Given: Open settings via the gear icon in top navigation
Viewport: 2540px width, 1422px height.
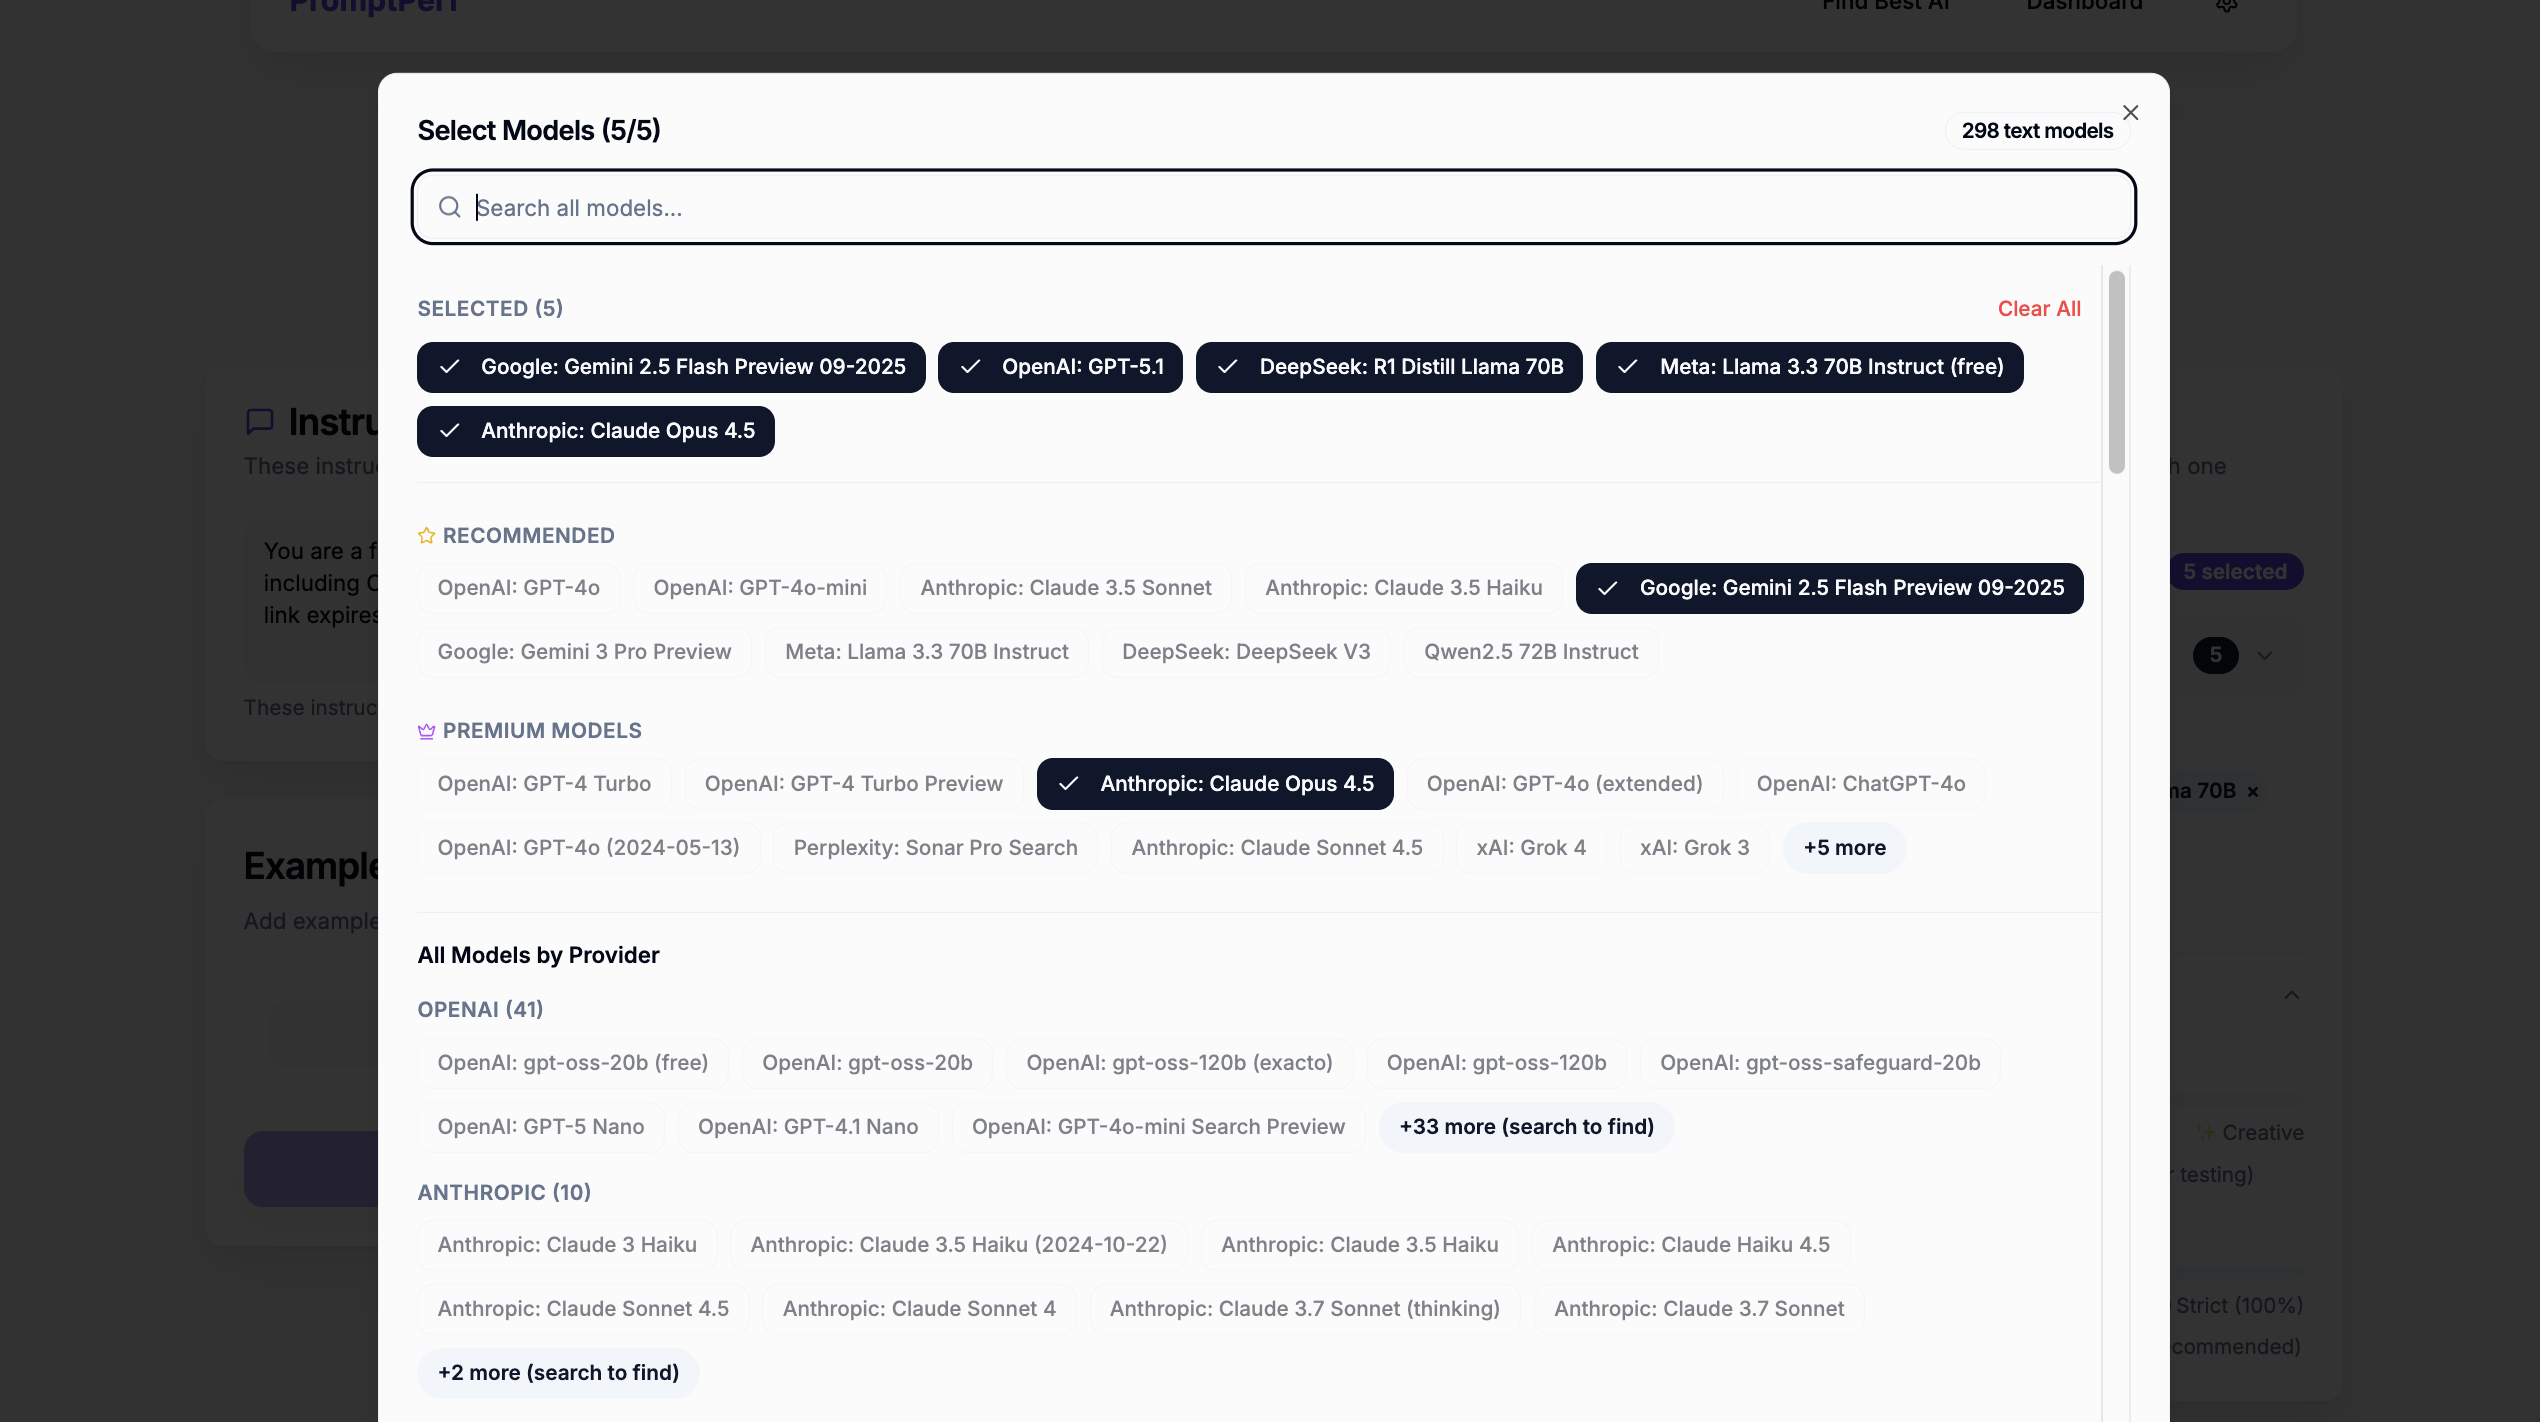Looking at the screenshot, I should click(x=2227, y=7).
